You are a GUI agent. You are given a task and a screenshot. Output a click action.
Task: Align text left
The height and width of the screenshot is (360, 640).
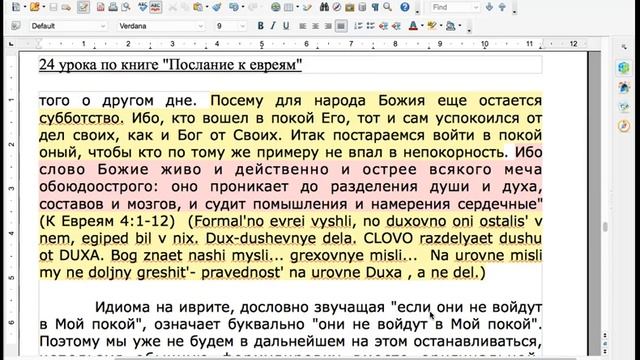302,26
